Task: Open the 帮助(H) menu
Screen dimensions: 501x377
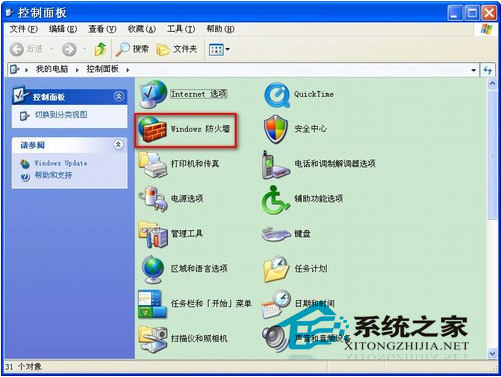Action: [220, 29]
